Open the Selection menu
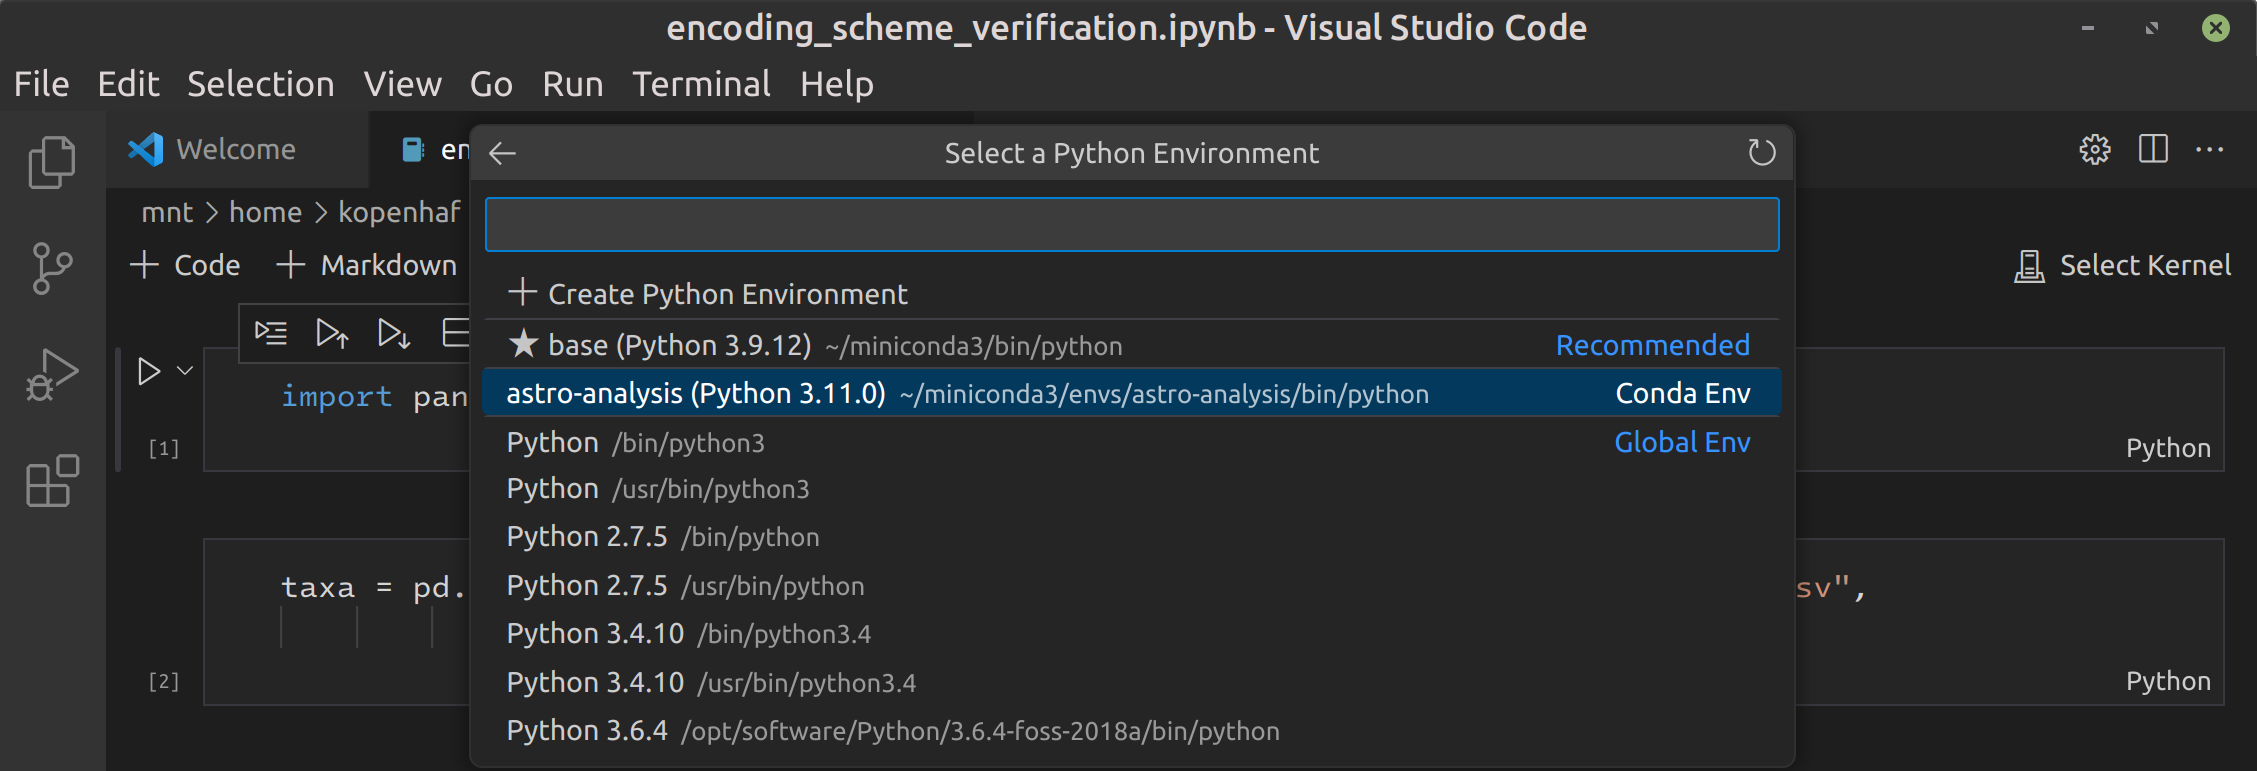2257x771 pixels. click(261, 84)
